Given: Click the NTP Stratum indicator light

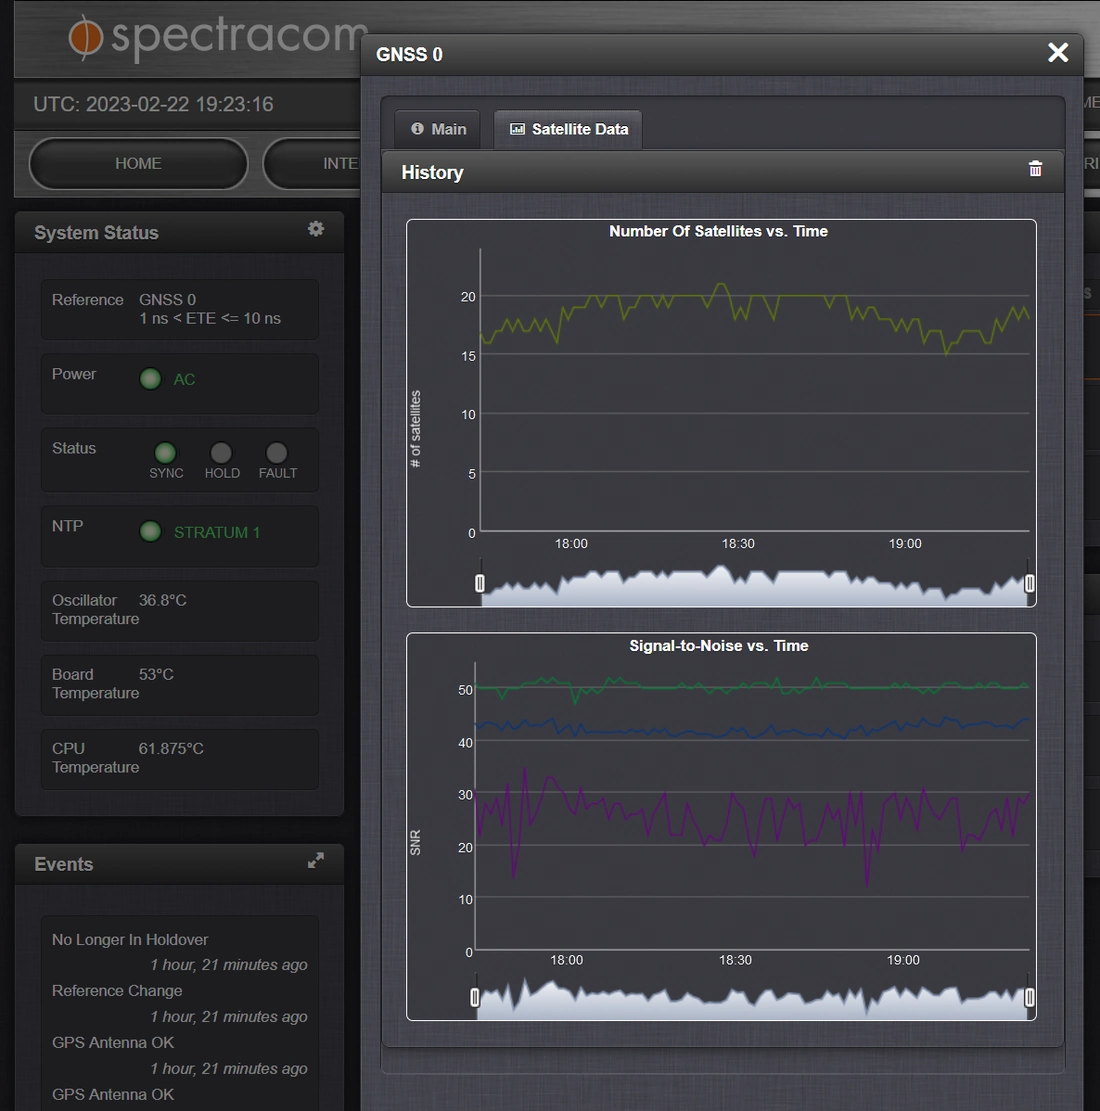Looking at the screenshot, I should click(x=150, y=531).
